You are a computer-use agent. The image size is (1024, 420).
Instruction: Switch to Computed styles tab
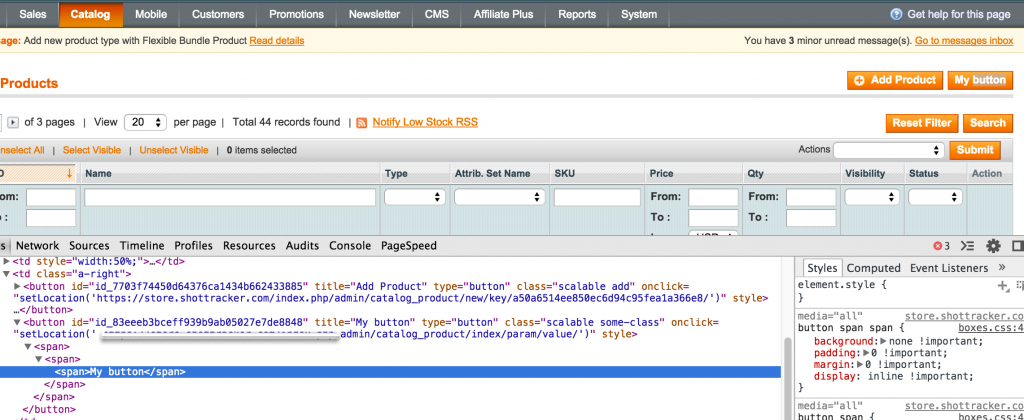[873, 268]
